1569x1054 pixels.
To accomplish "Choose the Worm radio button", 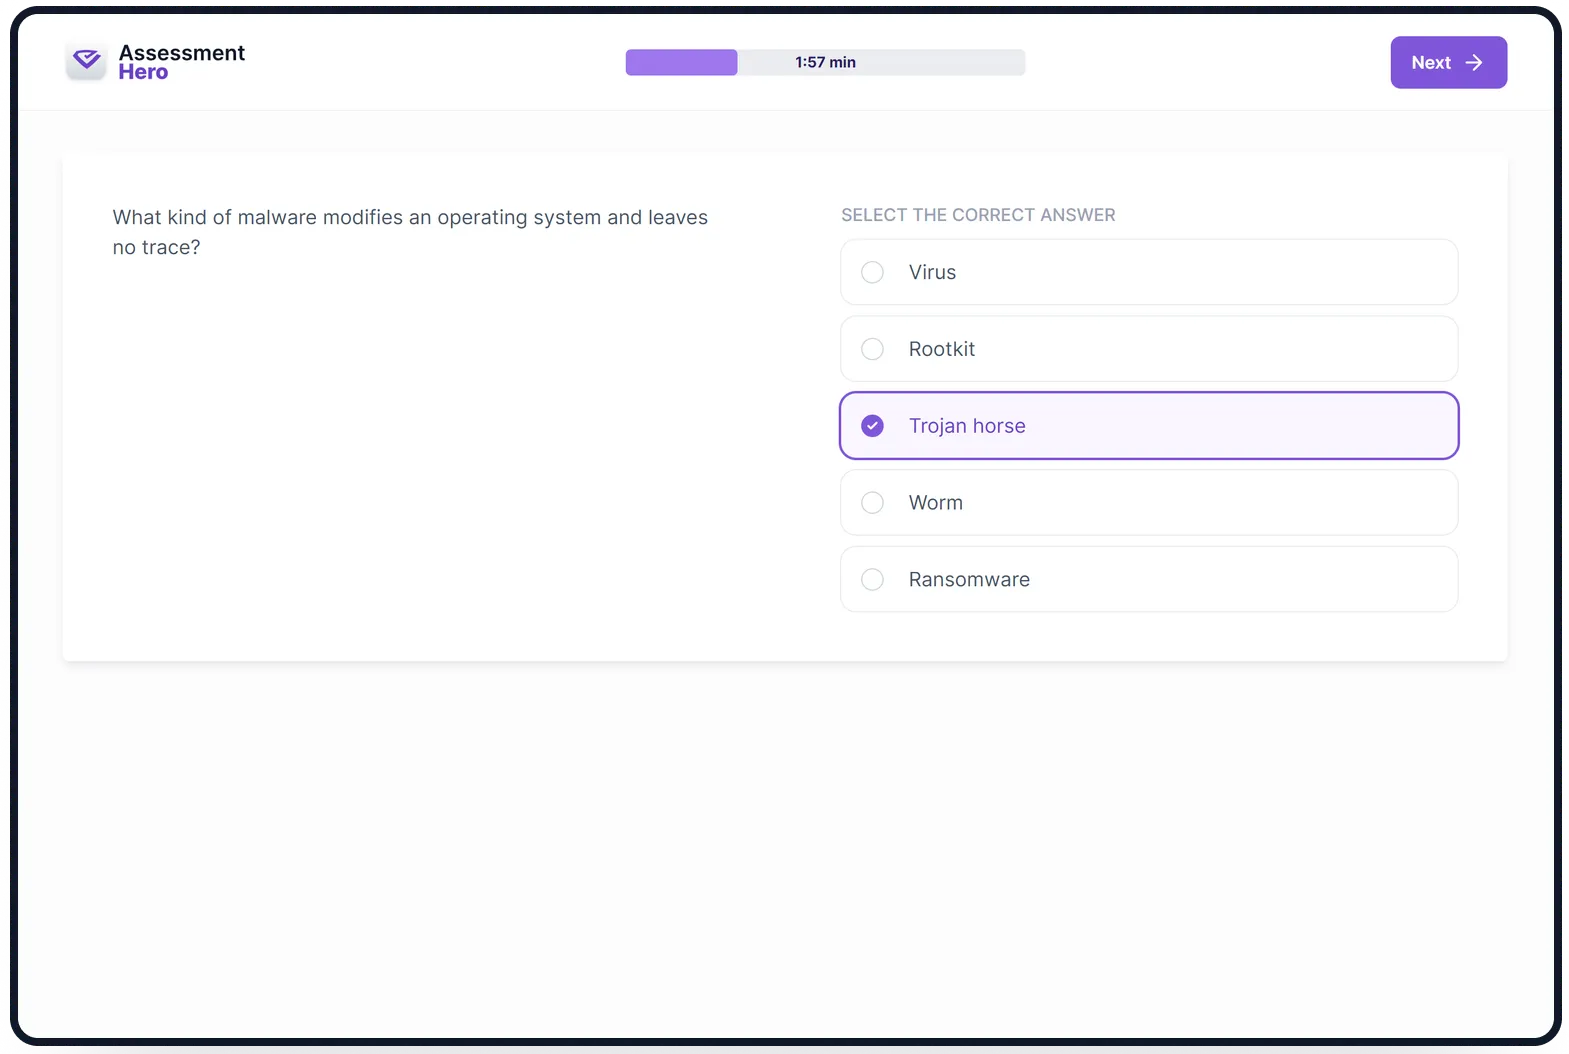I will point(872,503).
